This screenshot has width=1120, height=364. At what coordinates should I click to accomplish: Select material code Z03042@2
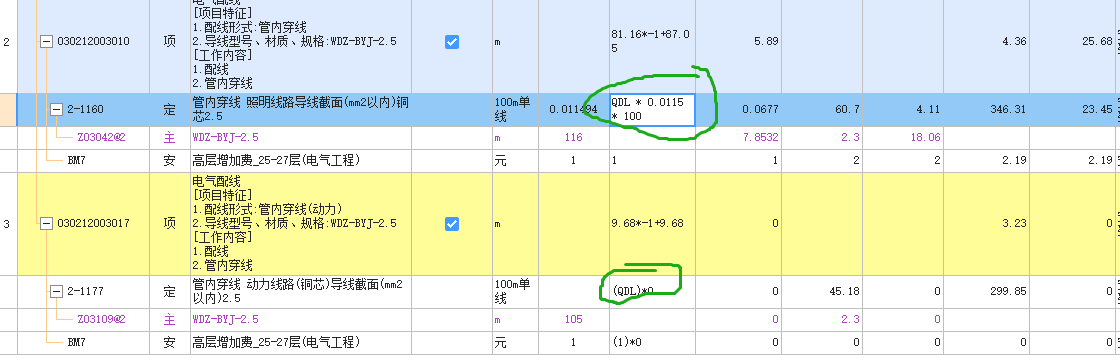[x=101, y=137]
